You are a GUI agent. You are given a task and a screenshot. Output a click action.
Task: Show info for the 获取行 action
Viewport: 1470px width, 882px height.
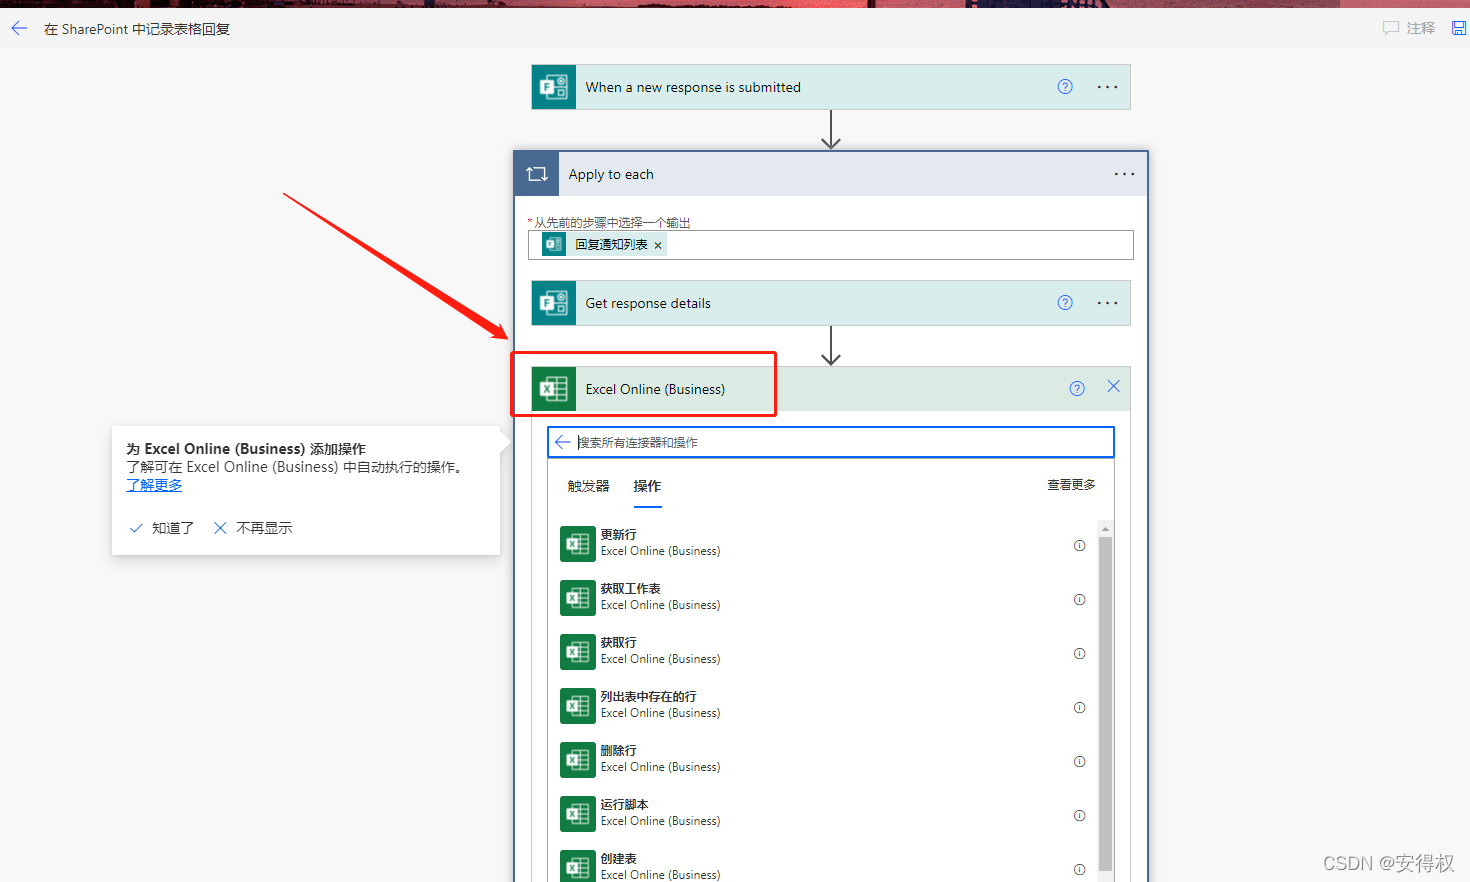pos(1079,654)
